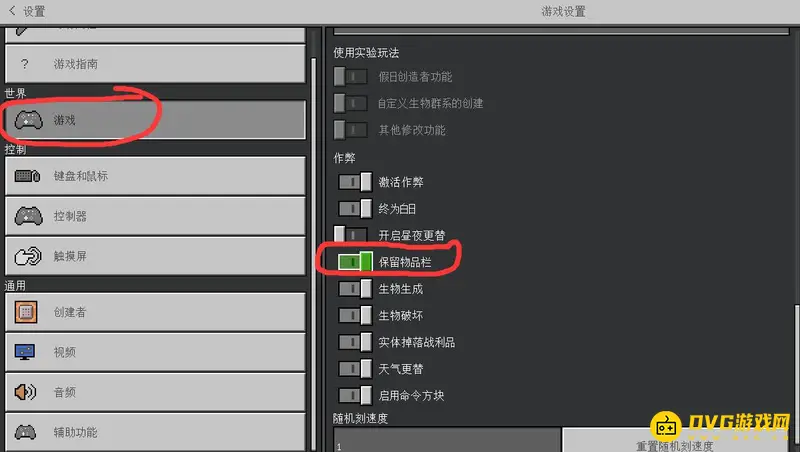Click the speaker icon for 音频
This screenshot has width=800, height=452.
click(x=25, y=392)
